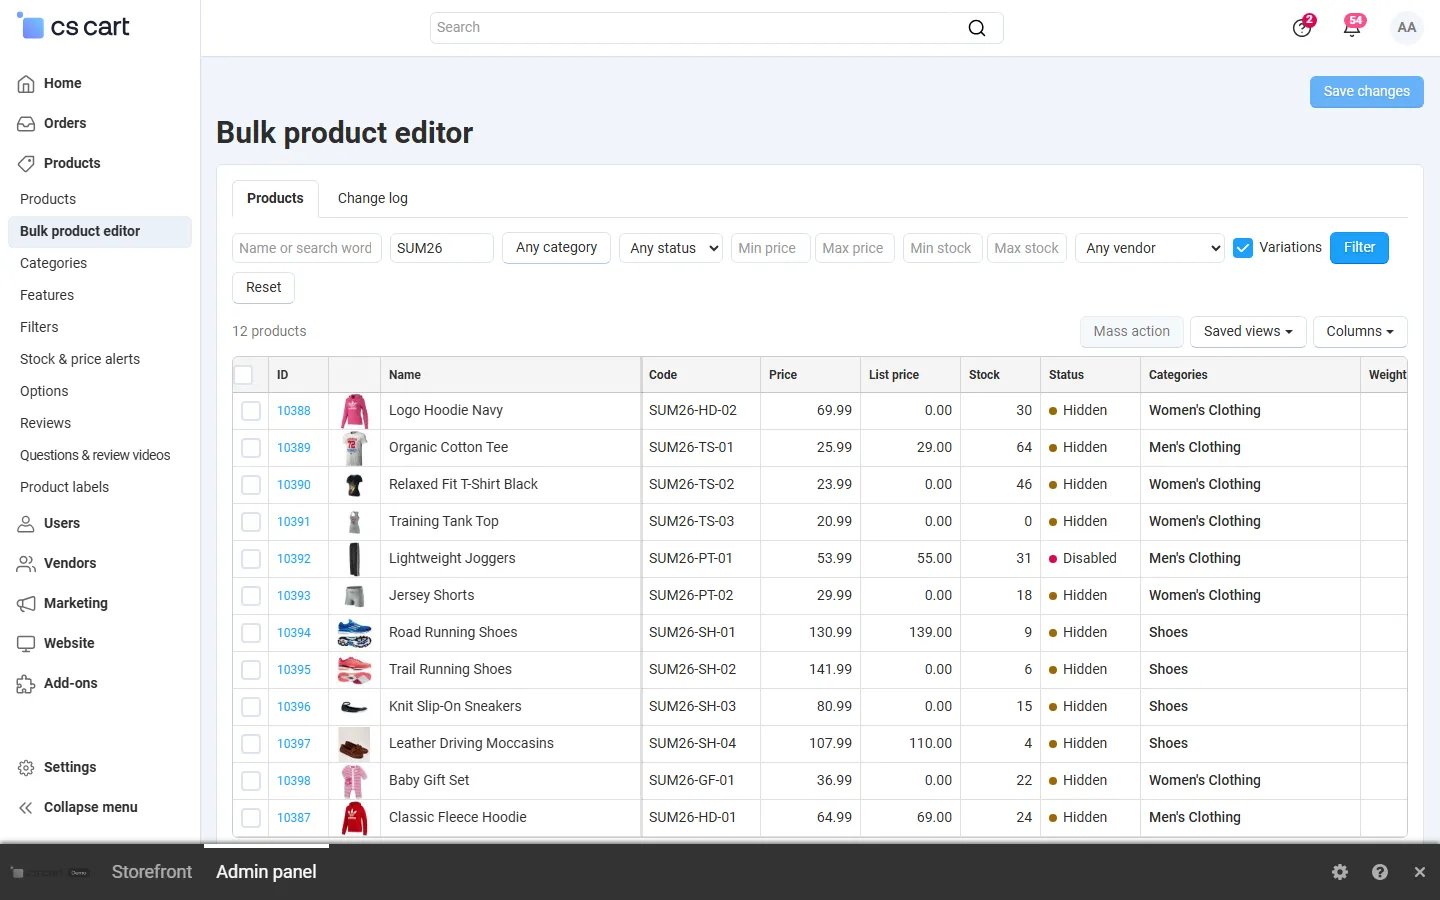Open the Any category selector

[557, 248]
